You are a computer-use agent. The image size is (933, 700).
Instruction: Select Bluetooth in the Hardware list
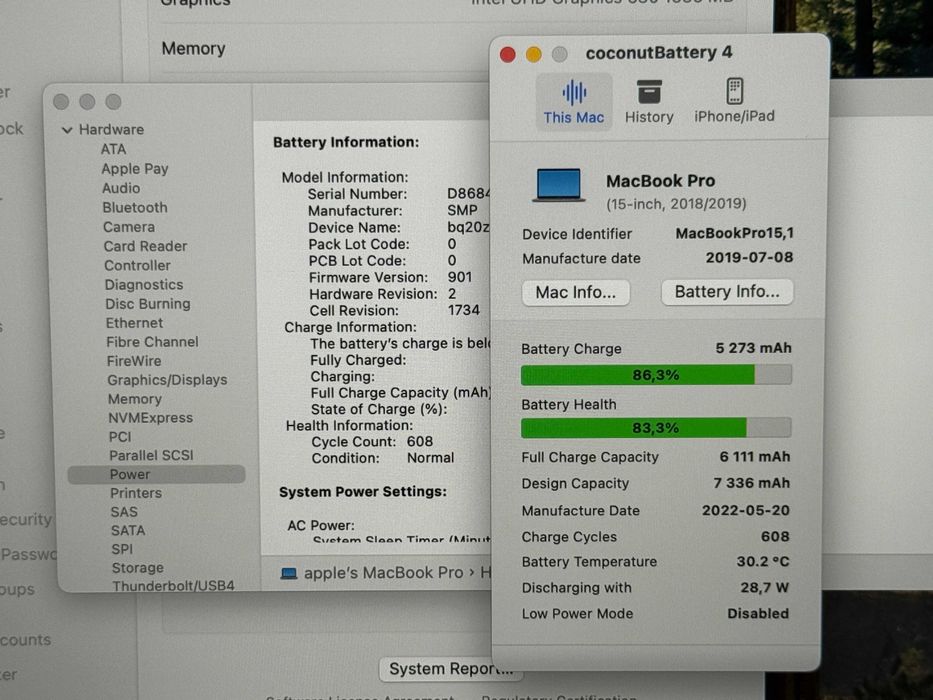click(x=135, y=207)
